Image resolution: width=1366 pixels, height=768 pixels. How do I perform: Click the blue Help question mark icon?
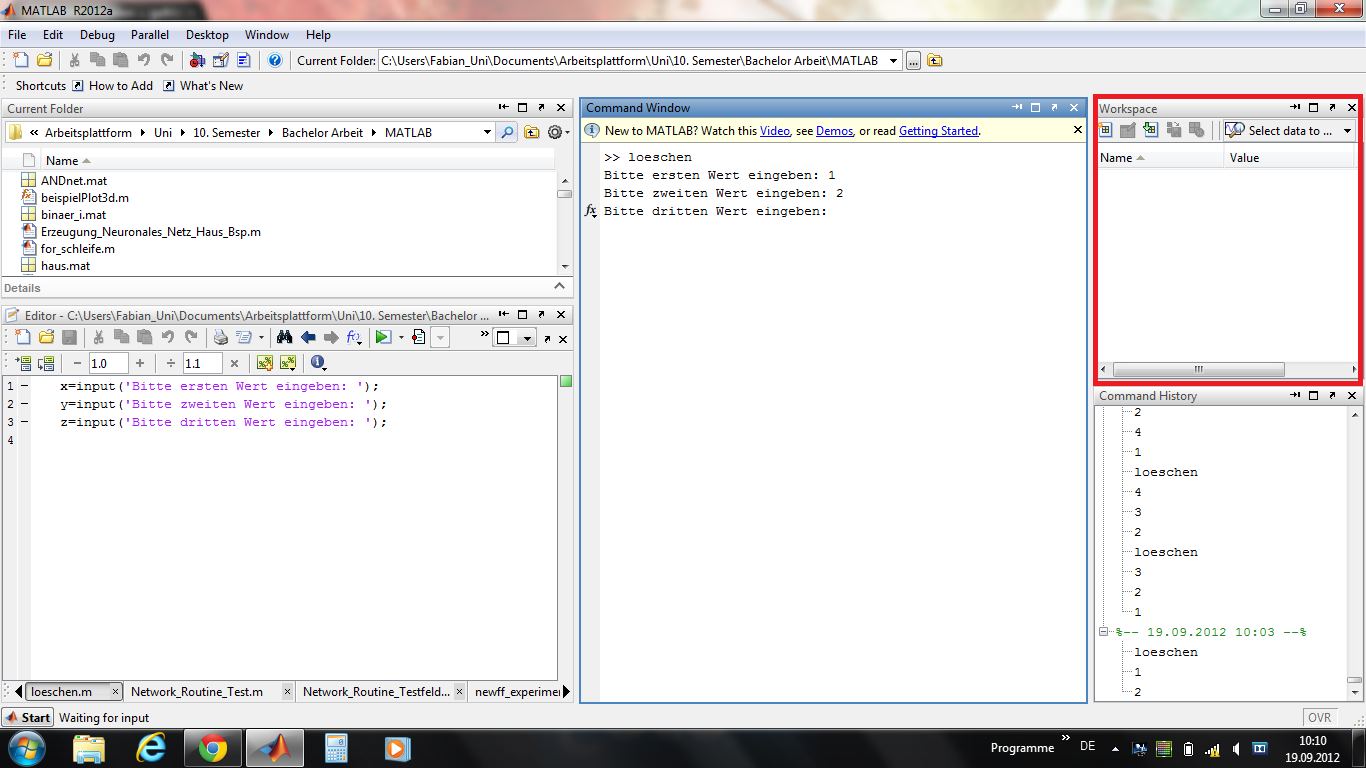coord(275,61)
